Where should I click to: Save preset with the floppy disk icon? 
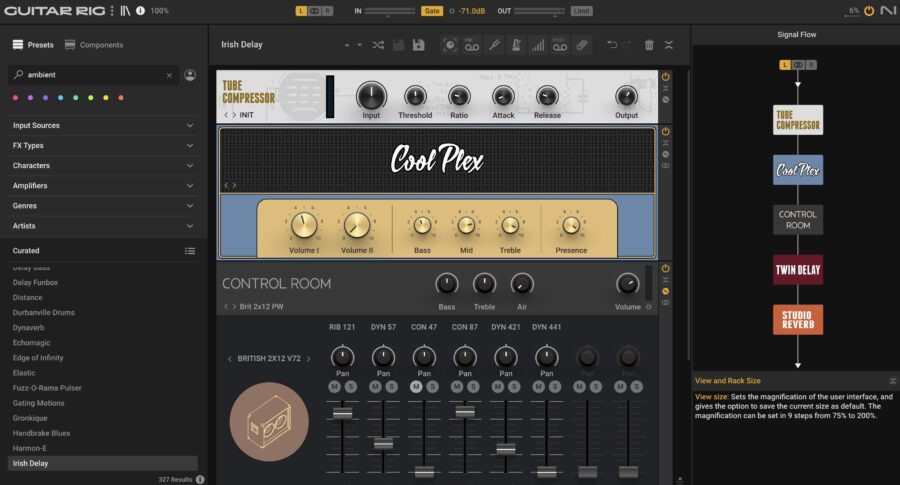(x=418, y=45)
